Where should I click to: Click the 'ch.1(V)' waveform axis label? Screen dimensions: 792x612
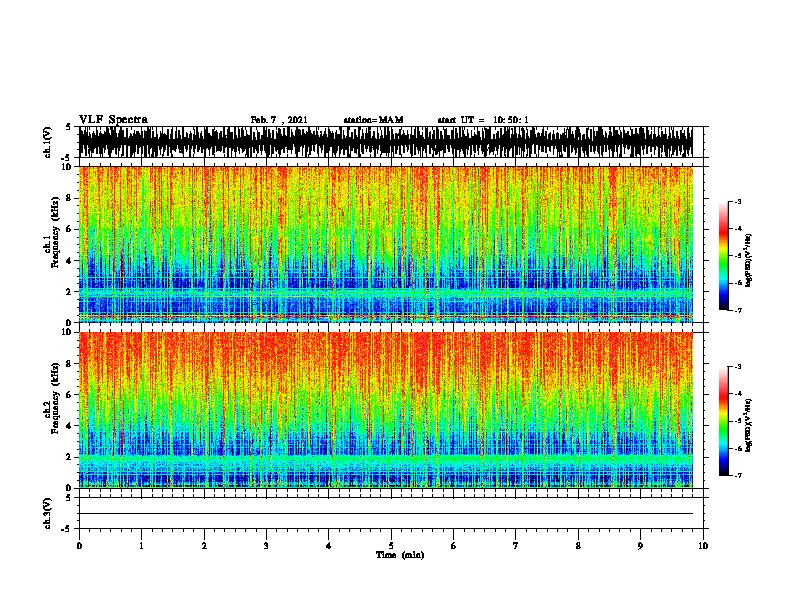(48, 142)
